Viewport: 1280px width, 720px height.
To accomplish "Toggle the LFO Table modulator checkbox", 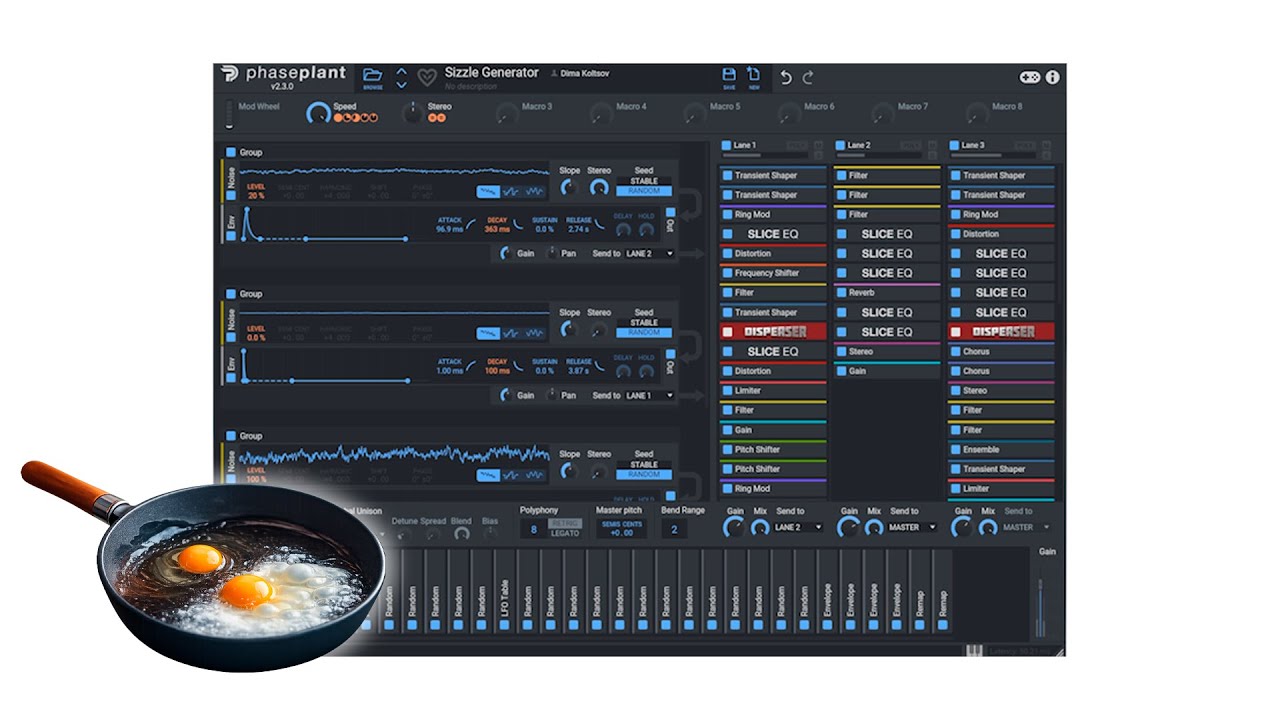I will pos(504,625).
